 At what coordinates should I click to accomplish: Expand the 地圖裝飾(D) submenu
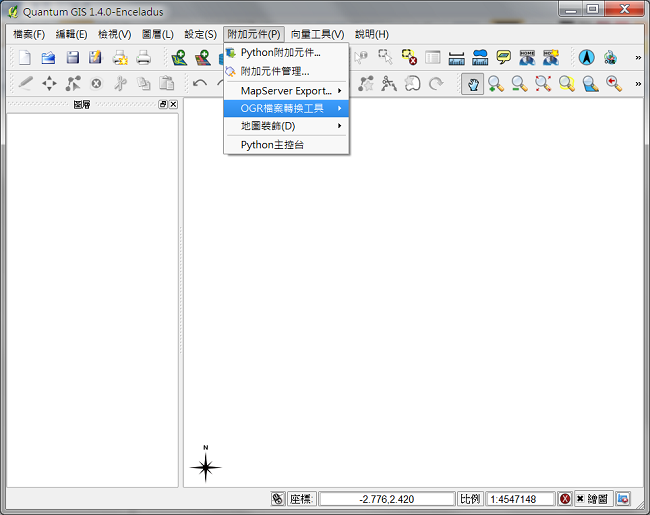pyautogui.click(x=286, y=126)
